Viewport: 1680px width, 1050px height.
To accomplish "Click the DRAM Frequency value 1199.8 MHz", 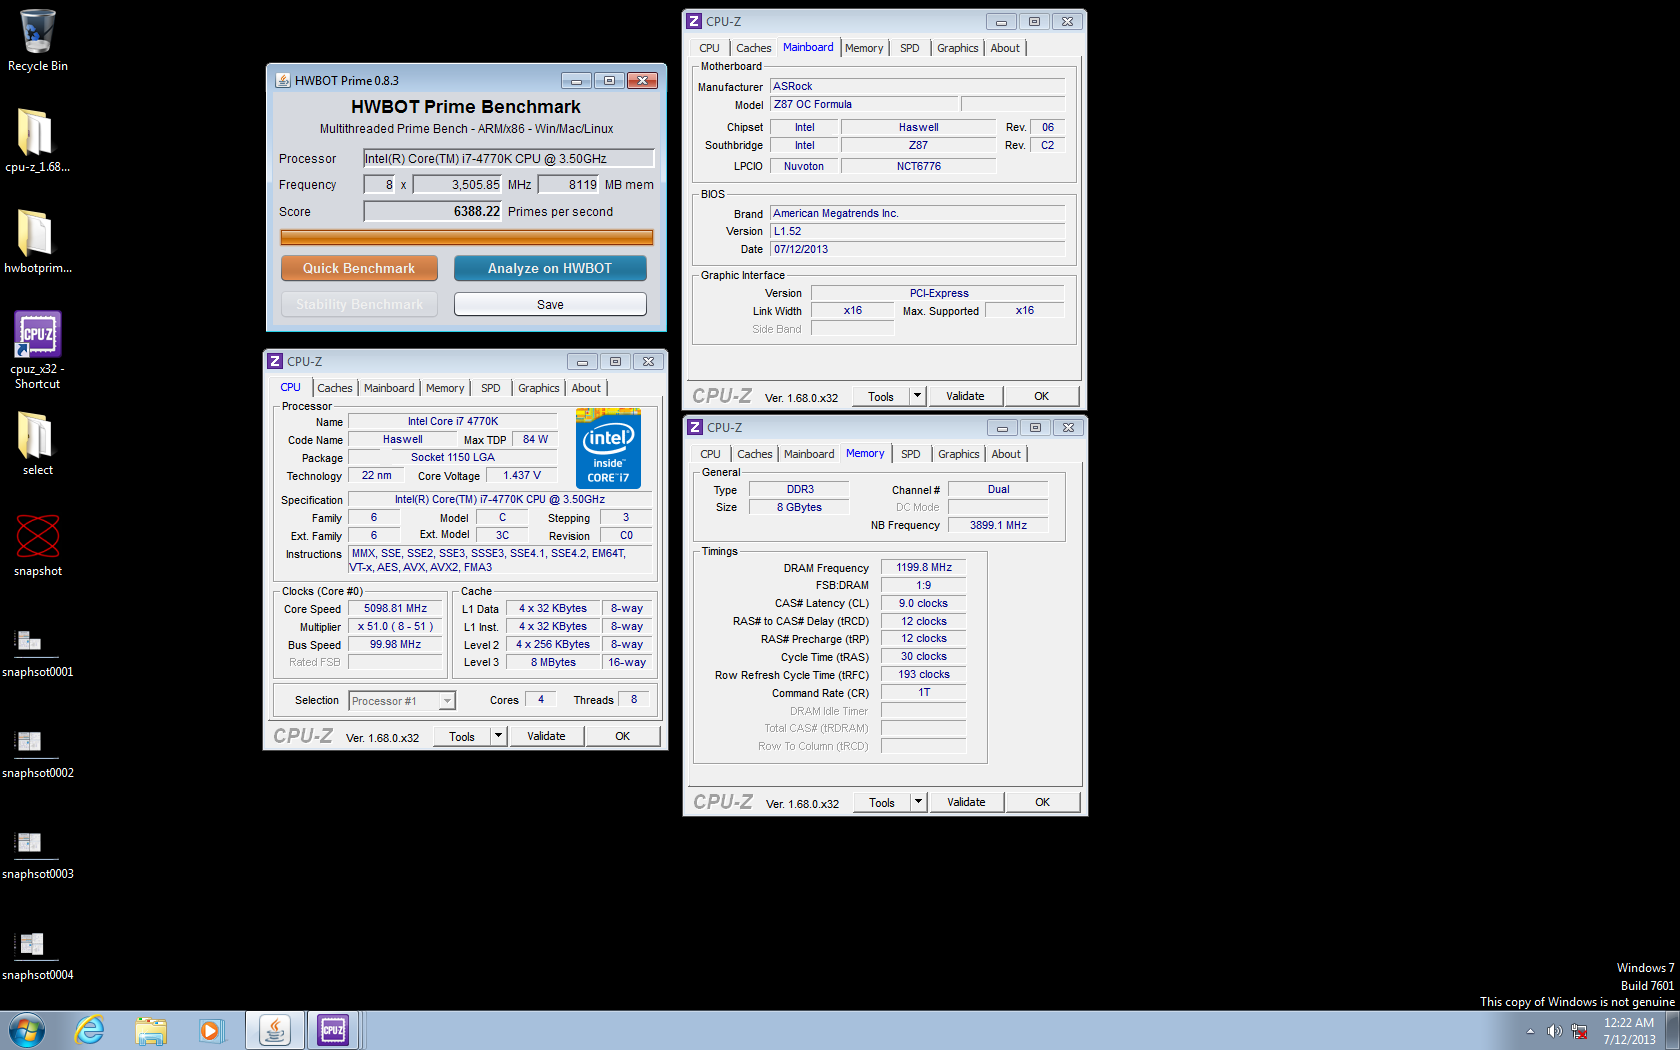I will click(x=923, y=567).
